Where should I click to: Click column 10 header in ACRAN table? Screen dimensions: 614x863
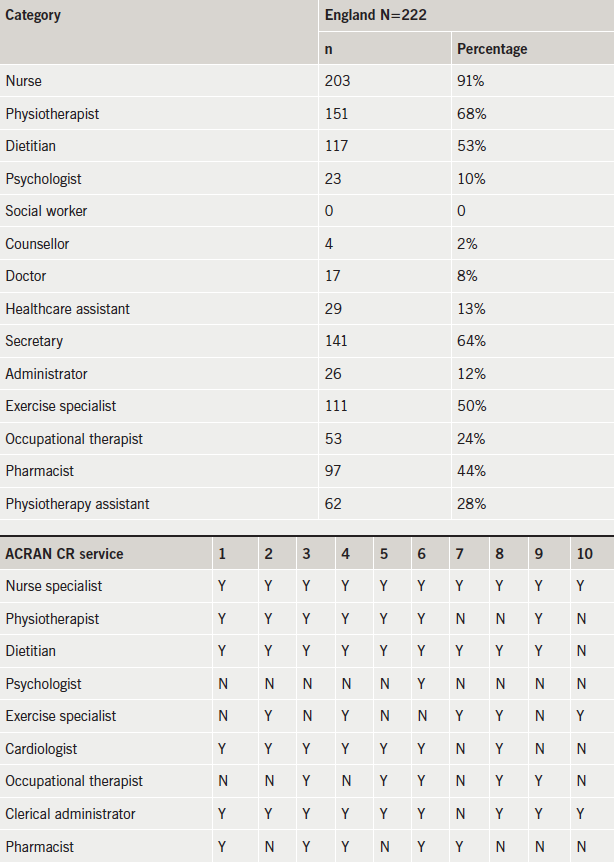(x=583, y=553)
